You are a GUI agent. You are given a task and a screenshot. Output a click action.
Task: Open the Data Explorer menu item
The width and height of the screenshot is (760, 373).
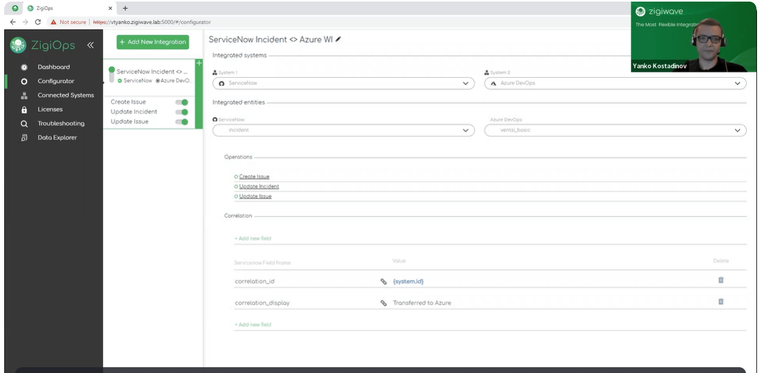(57, 138)
